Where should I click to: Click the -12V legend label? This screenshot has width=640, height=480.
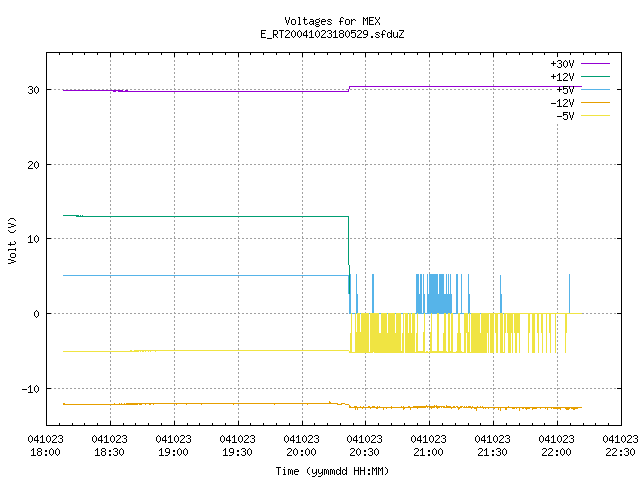562,103
